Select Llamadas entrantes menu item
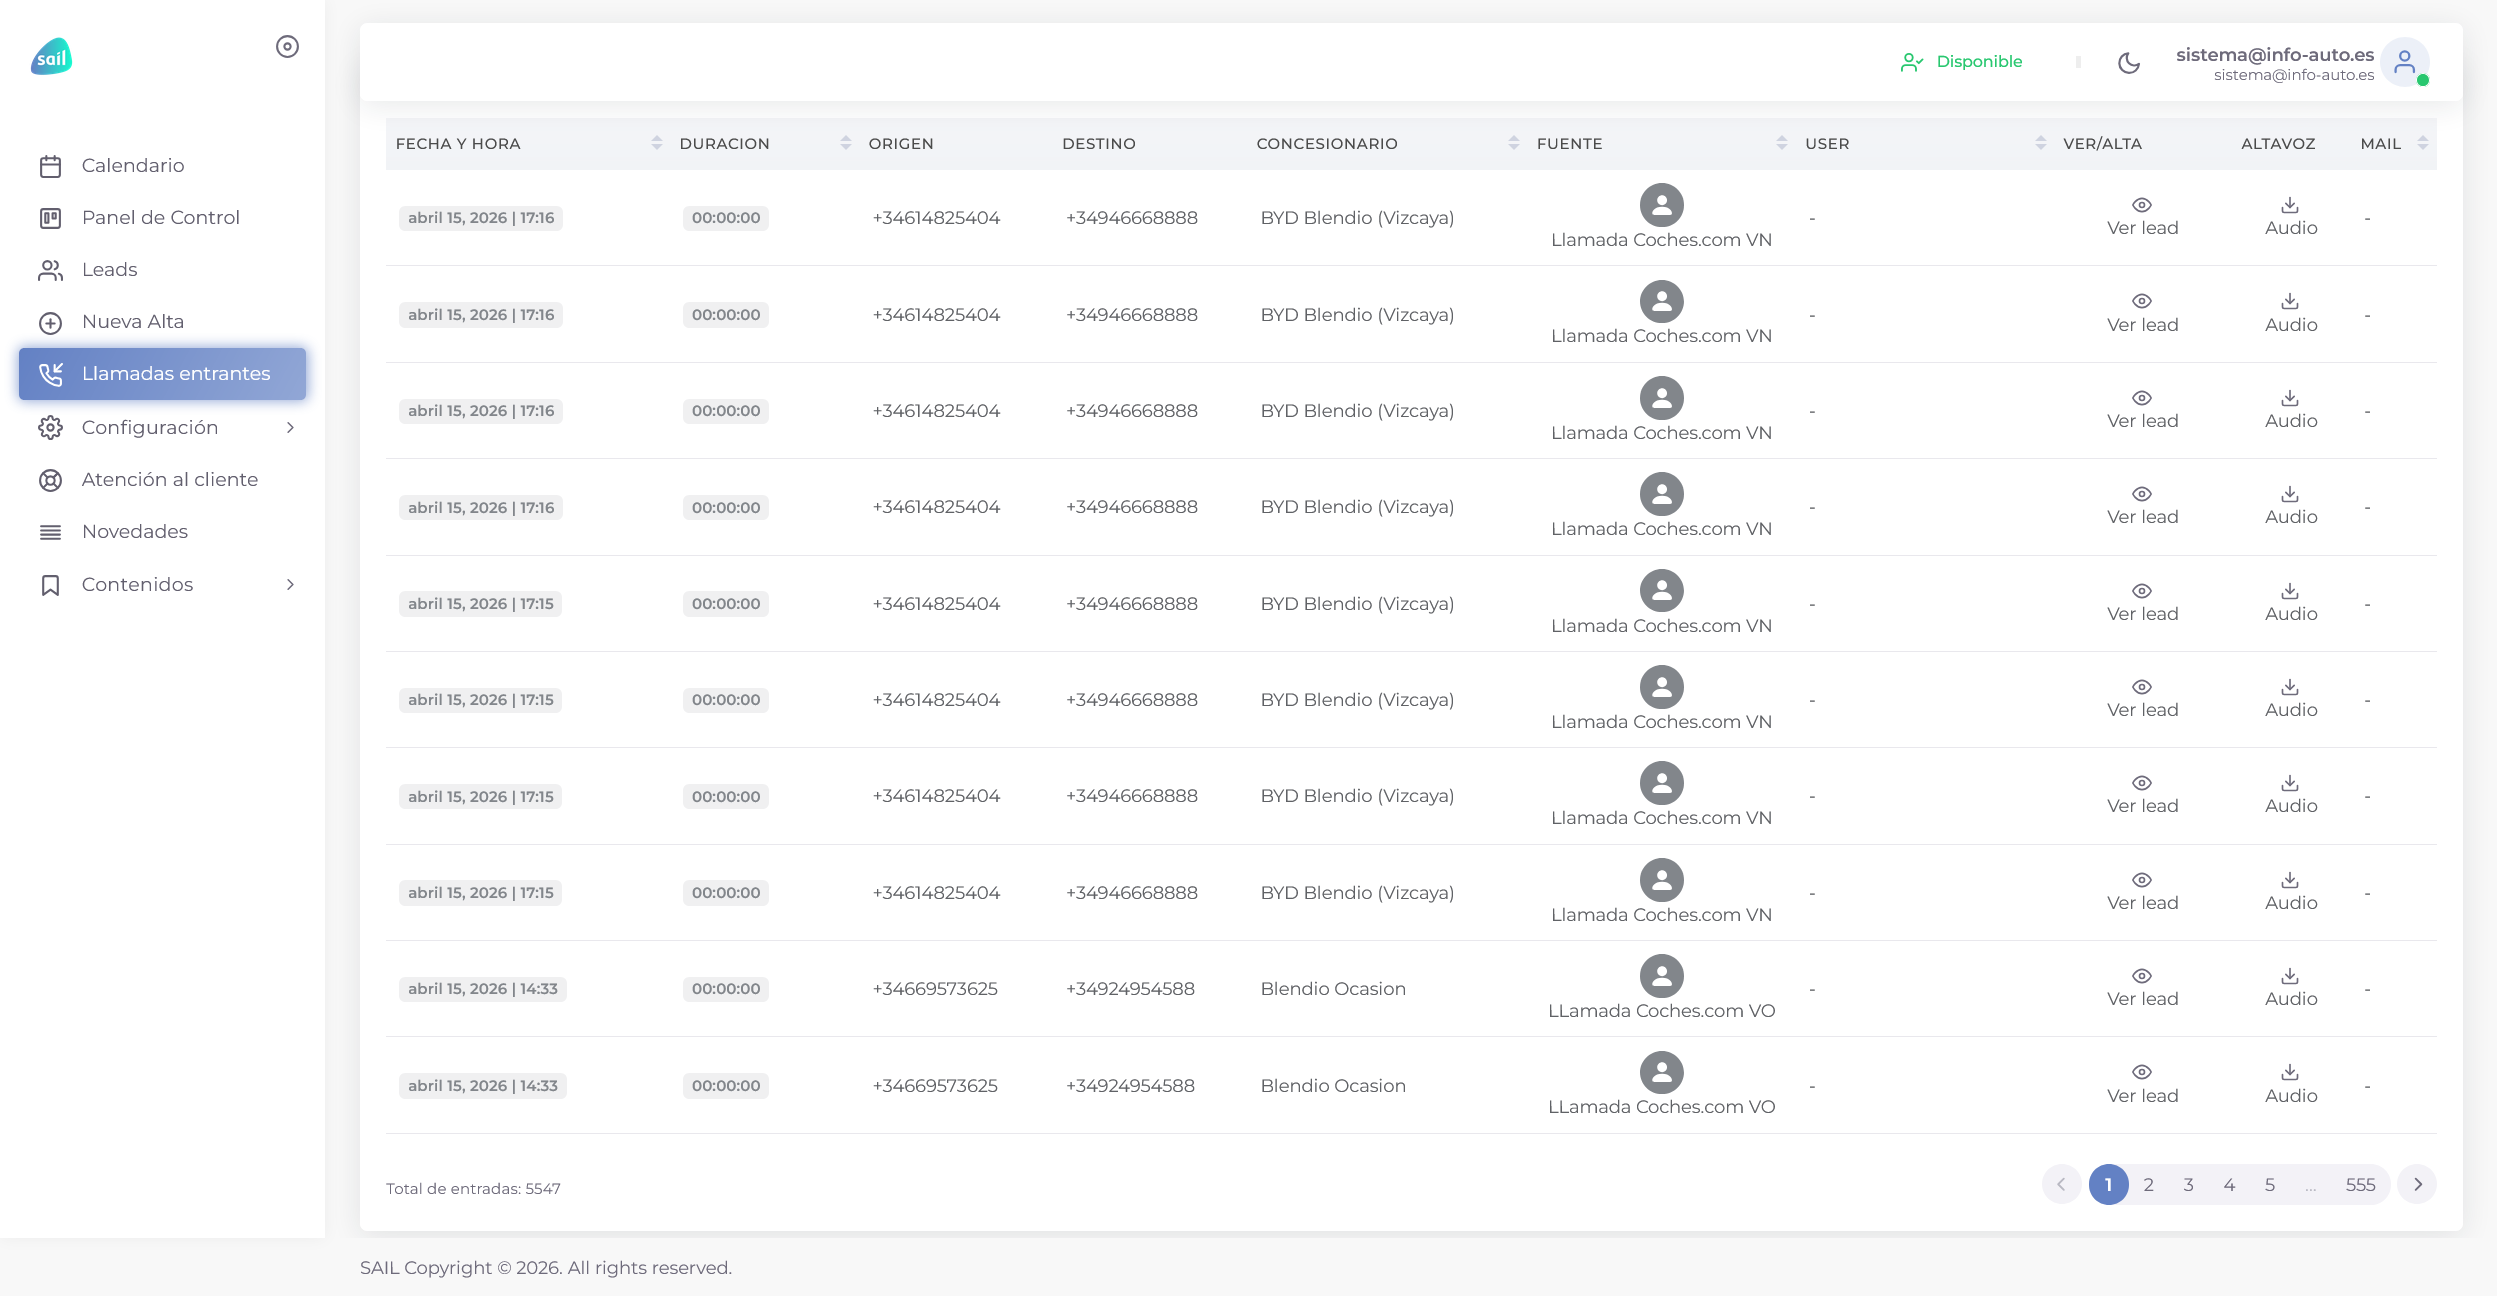Viewport: 2497px width, 1296px height. (162, 374)
